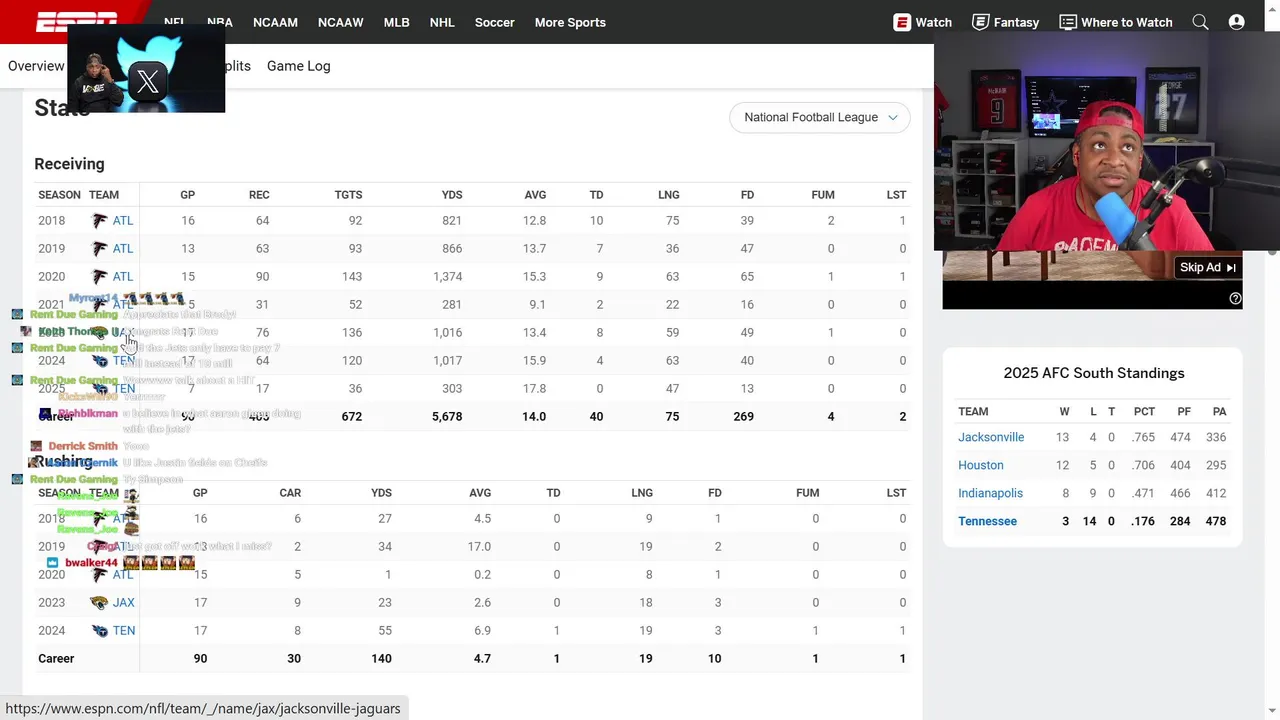Open the Where to Watch link
The width and height of the screenshot is (1280, 720).
1116,22
